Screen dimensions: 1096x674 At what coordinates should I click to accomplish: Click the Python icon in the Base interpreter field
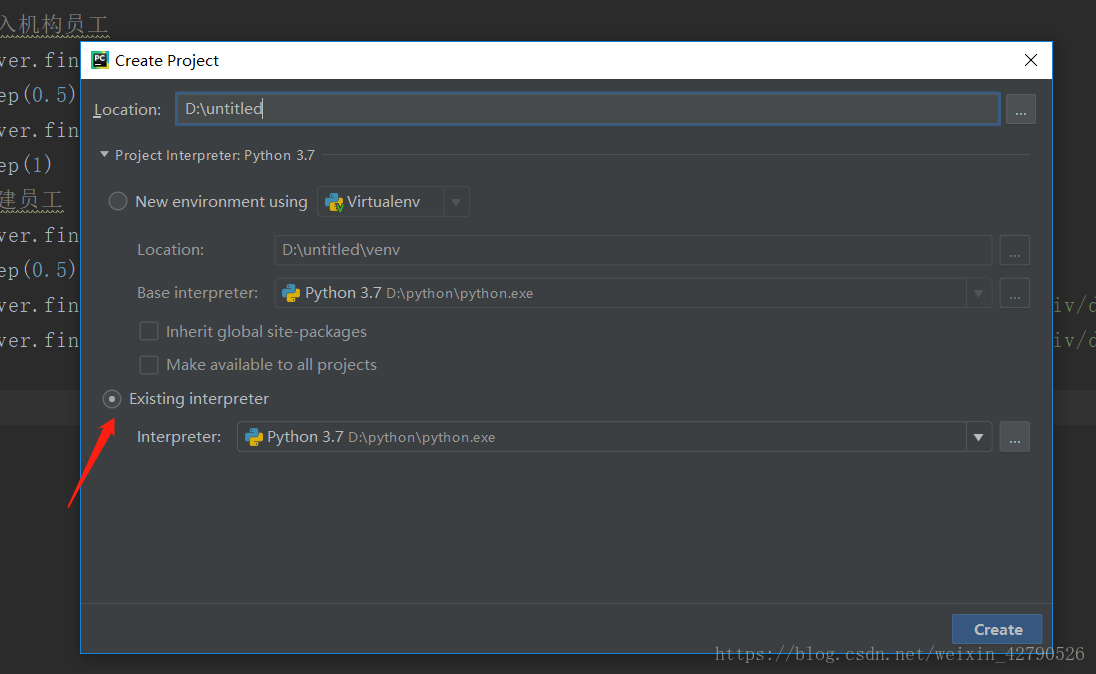[x=291, y=294]
